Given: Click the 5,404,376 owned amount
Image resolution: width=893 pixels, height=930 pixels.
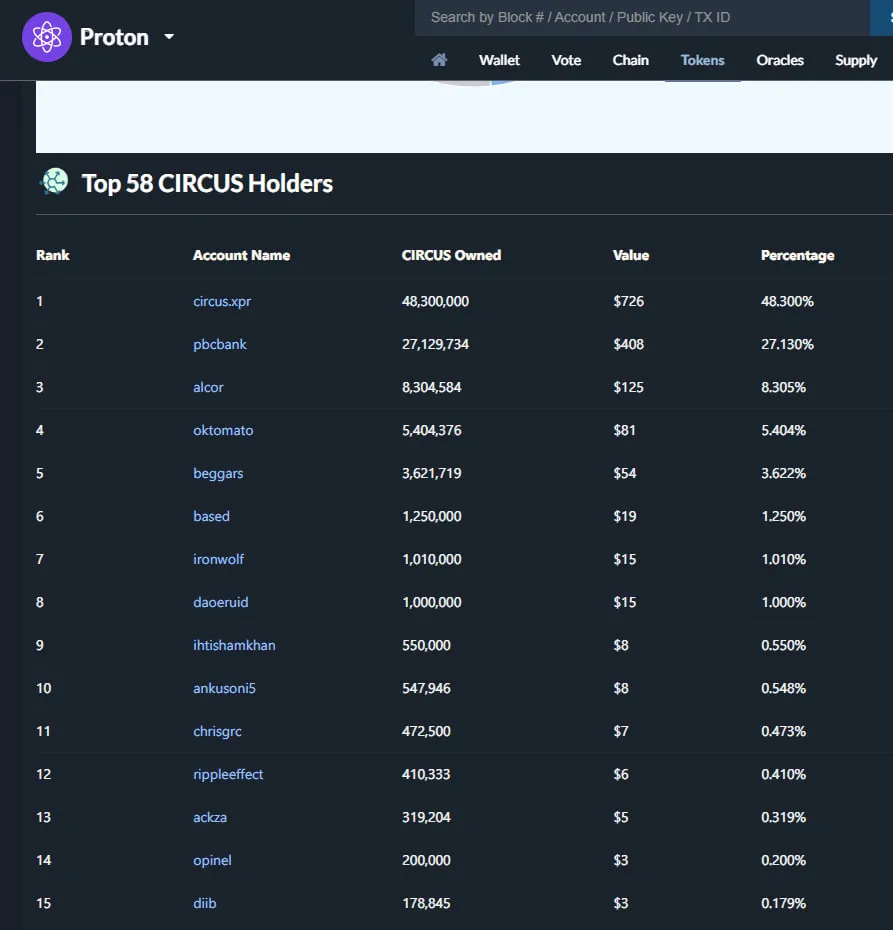Looking at the screenshot, I should click(432, 431).
